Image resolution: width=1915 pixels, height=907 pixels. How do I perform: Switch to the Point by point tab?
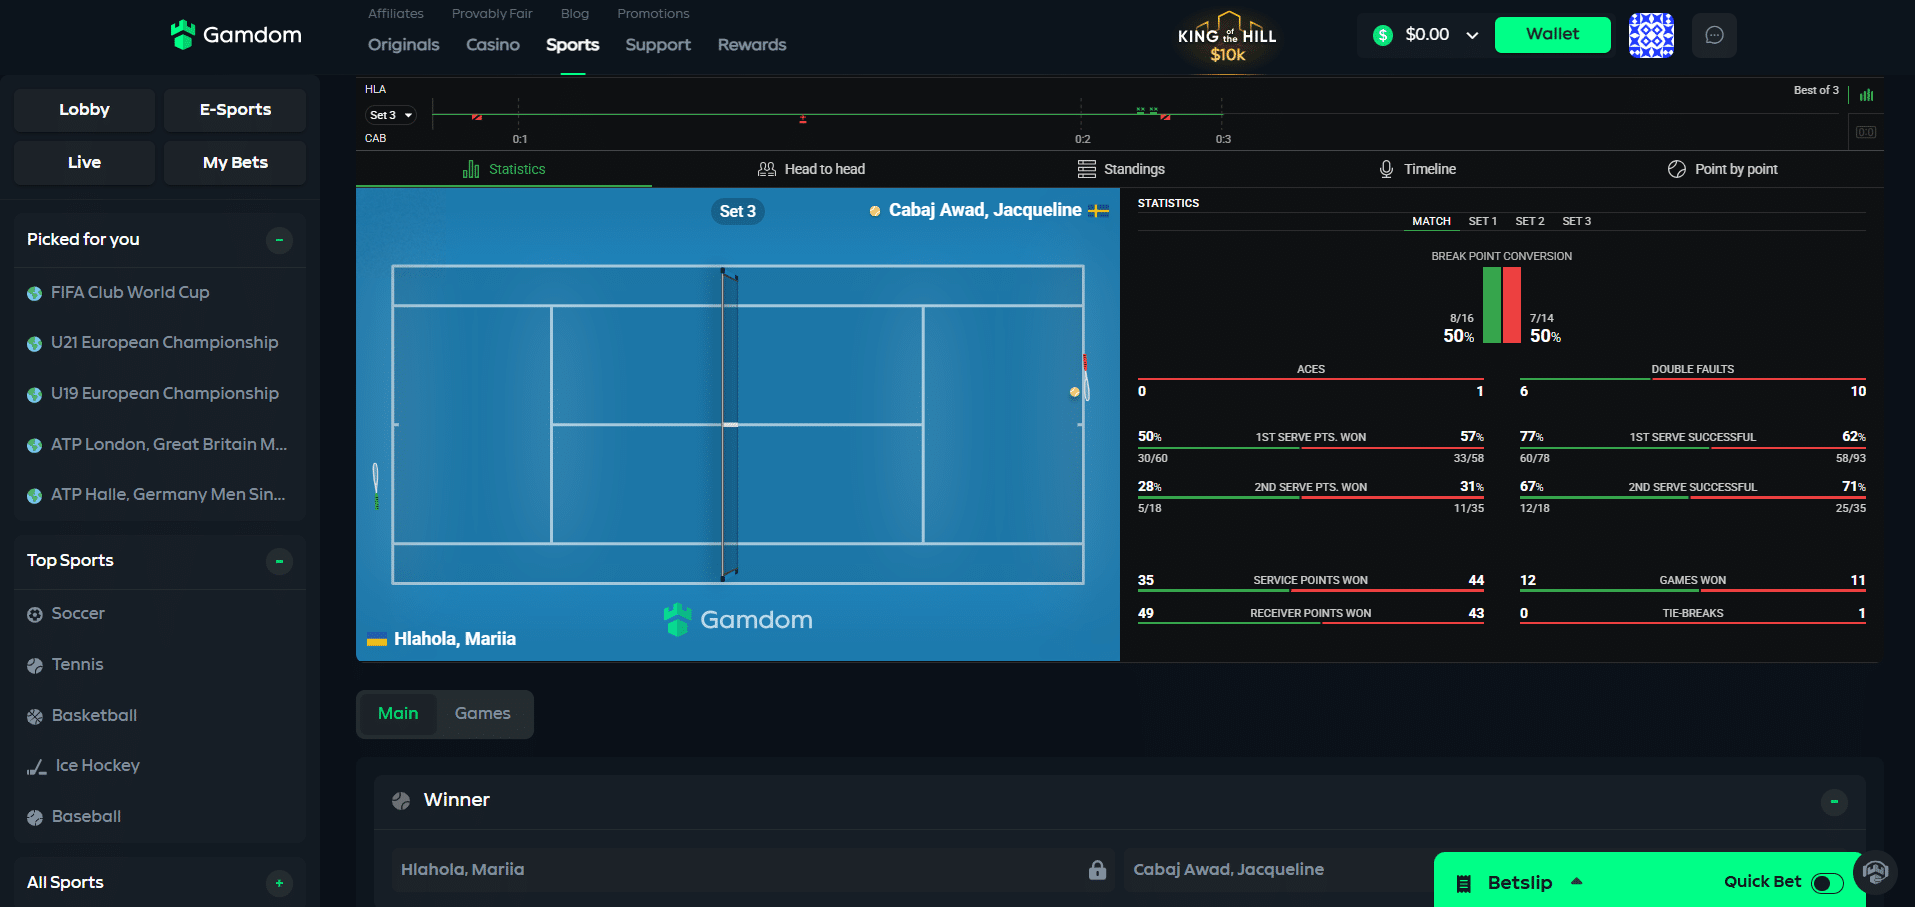point(1722,169)
